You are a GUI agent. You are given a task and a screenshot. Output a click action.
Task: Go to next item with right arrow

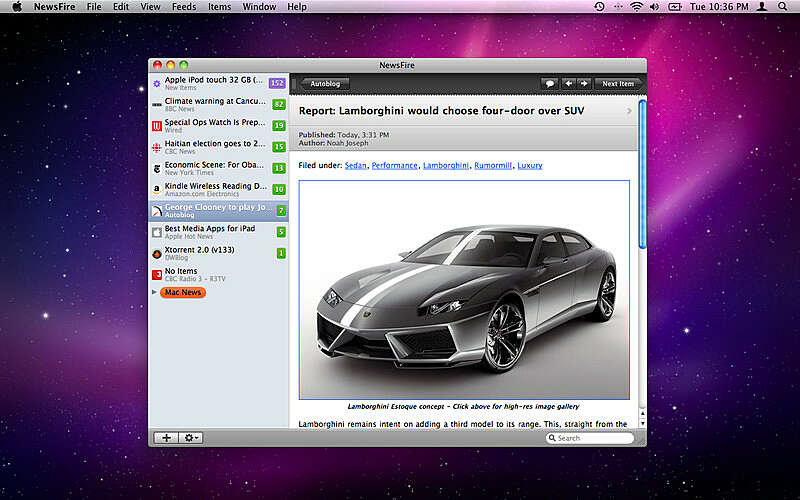click(x=584, y=84)
